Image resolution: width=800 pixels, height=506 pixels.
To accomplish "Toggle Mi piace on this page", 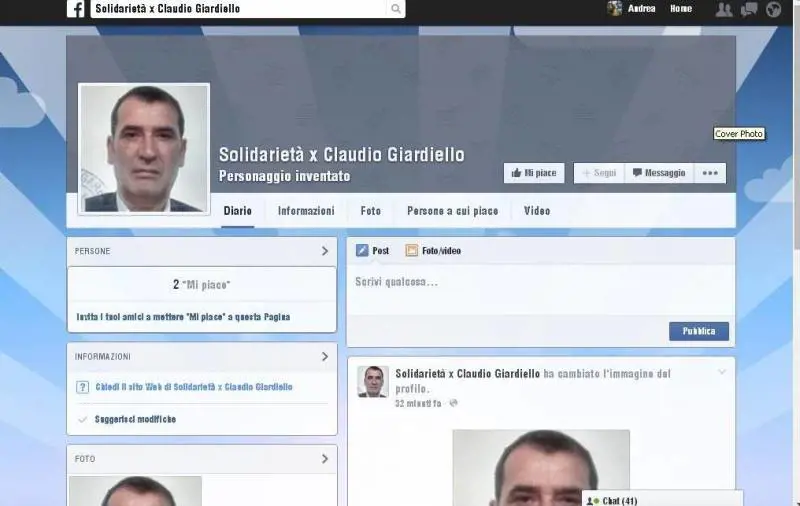I will click(x=534, y=173).
